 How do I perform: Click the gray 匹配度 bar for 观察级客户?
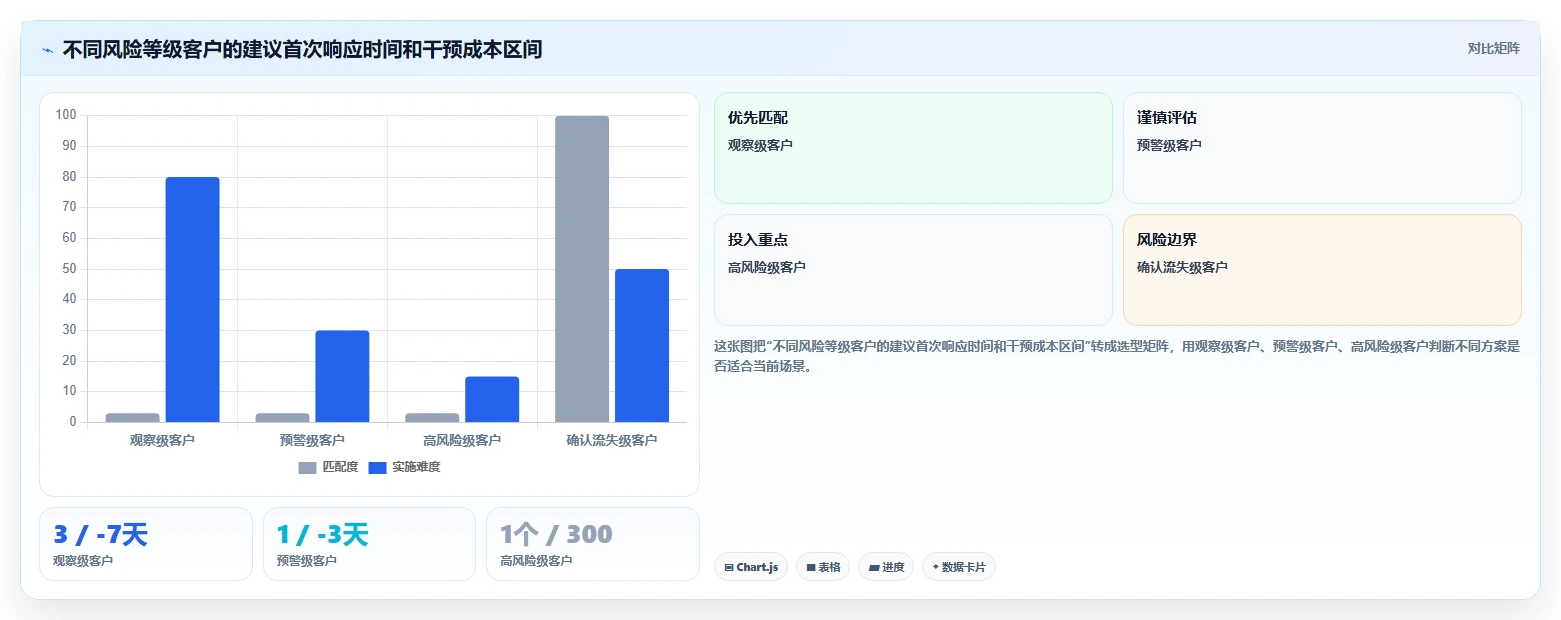click(132, 418)
